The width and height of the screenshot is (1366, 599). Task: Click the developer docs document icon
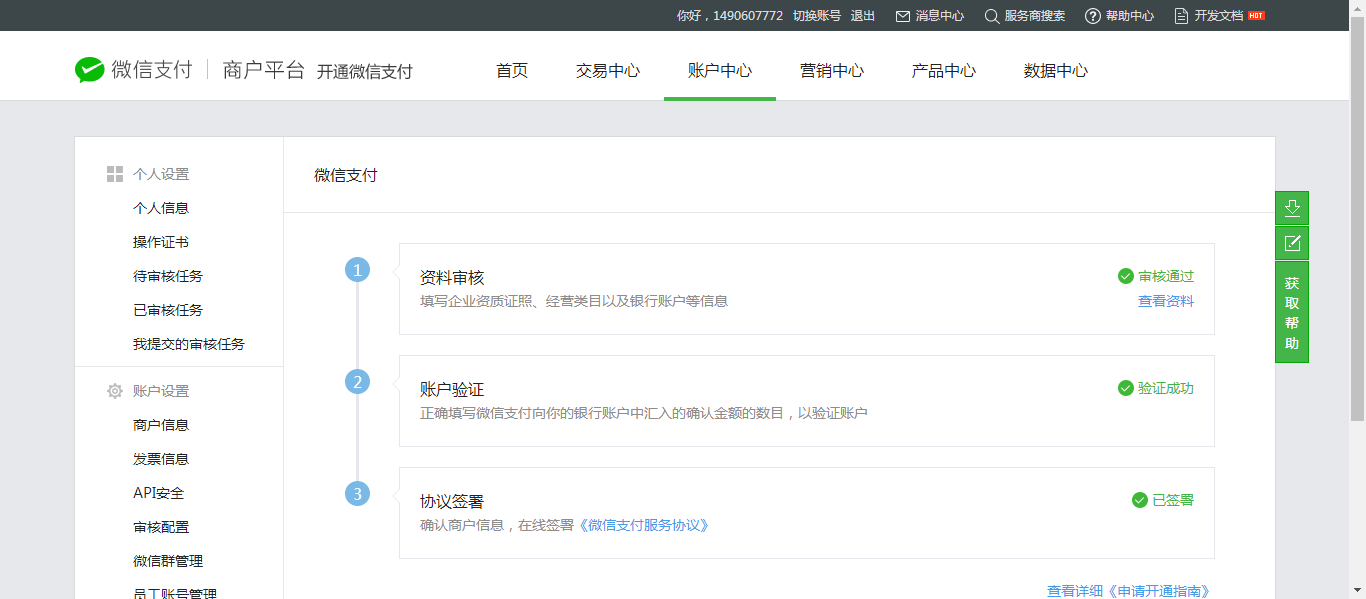point(1182,16)
